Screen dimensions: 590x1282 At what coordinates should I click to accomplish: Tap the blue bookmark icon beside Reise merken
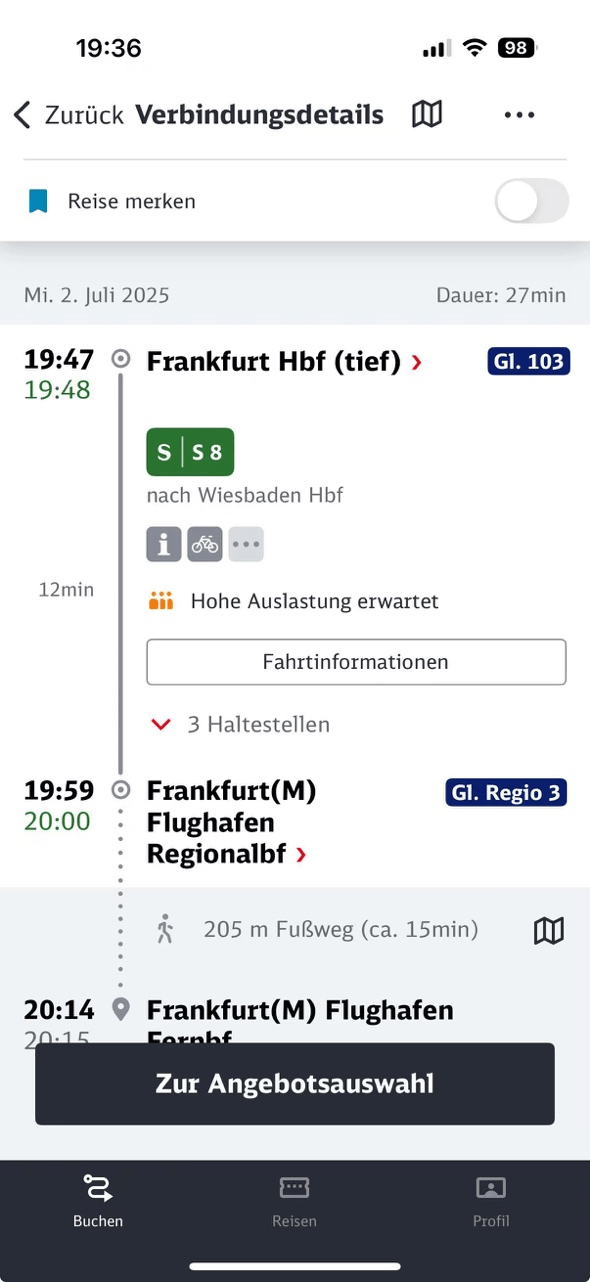38,201
